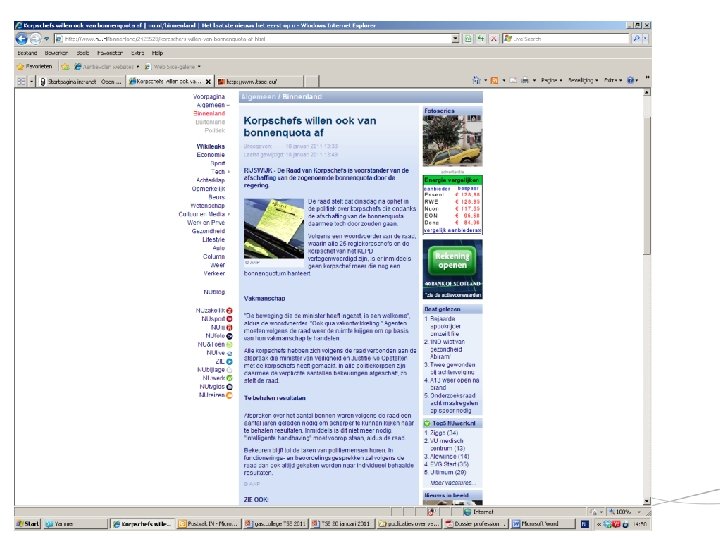Open the Microsoft Word taskbar button
This screenshot has height=540, width=720.
(x=543, y=523)
